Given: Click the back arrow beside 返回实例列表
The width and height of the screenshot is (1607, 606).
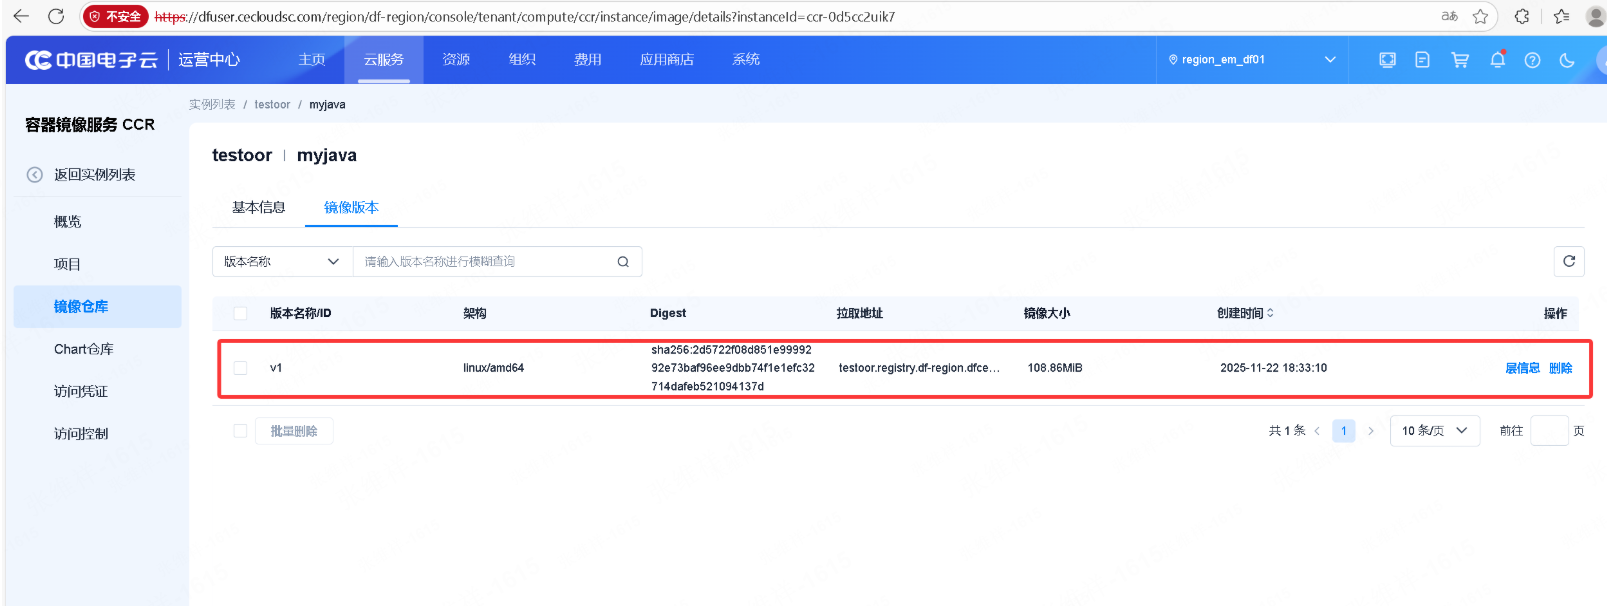Looking at the screenshot, I should (x=35, y=175).
